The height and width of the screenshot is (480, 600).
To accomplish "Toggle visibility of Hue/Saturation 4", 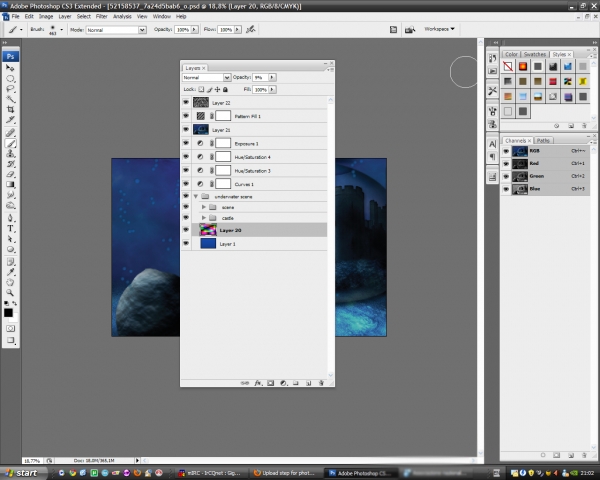I will tap(186, 157).
